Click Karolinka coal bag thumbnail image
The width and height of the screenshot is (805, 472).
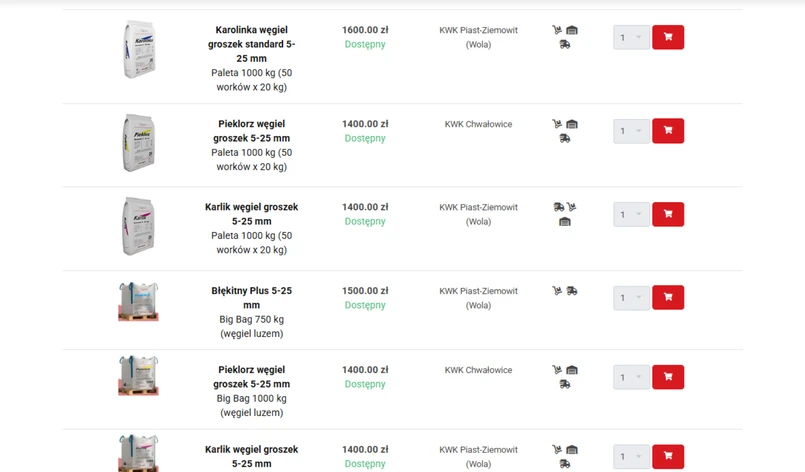(138, 50)
